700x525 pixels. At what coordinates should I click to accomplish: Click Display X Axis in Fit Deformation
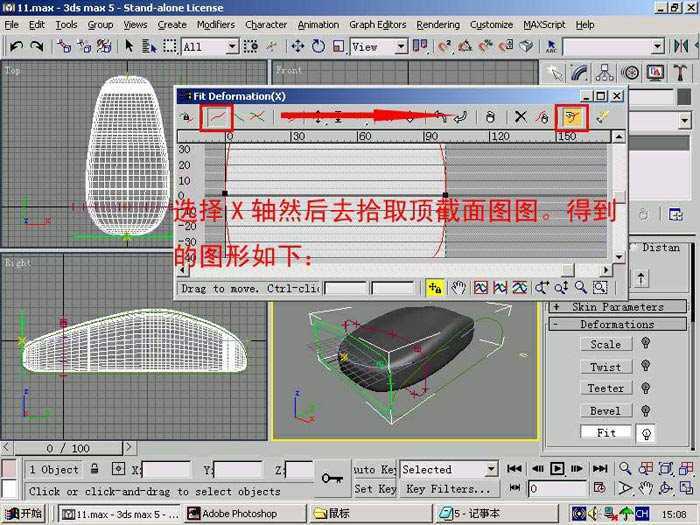(x=217, y=117)
